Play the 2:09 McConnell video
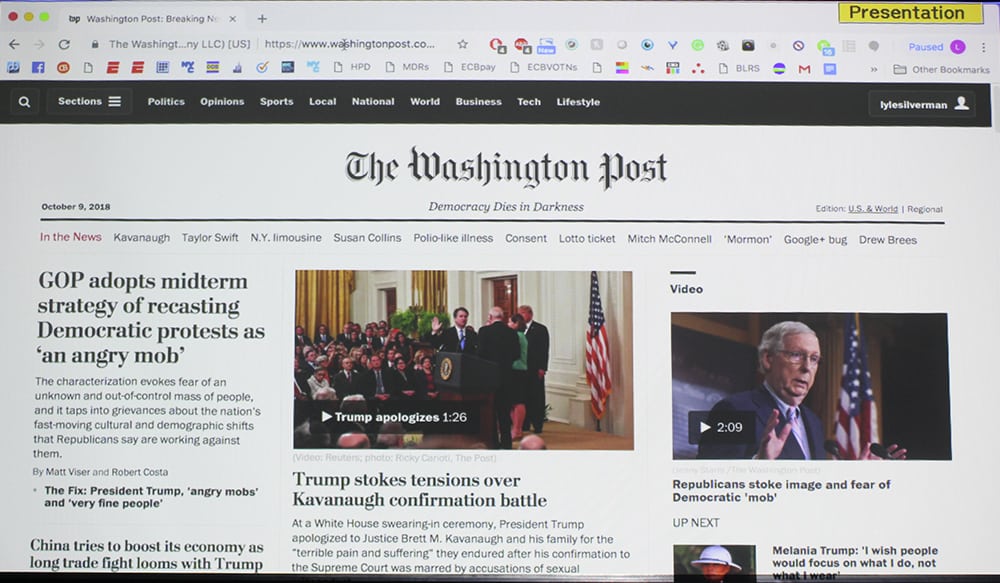Image resolution: width=1000 pixels, height=583 pixels. [x=721, y=427]
